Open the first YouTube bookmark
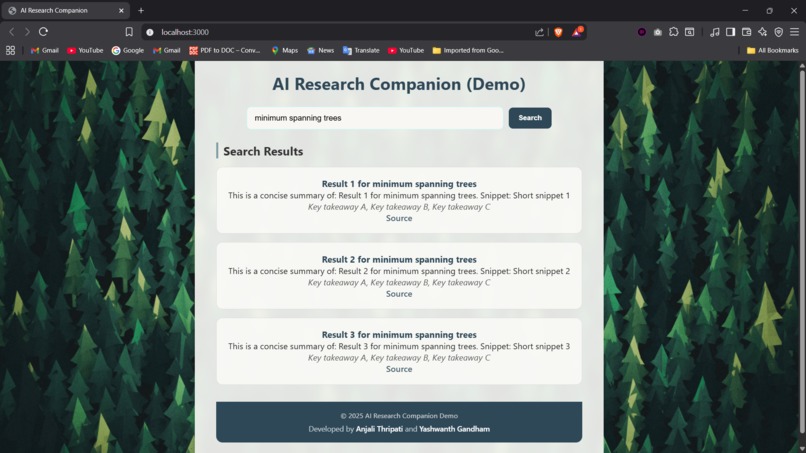The width and height of the screenshot is (806, 453). (85, 50)
